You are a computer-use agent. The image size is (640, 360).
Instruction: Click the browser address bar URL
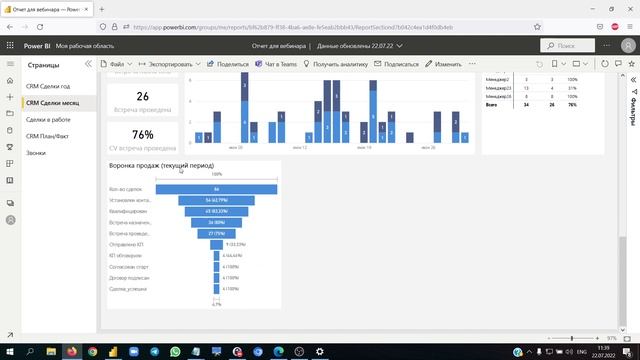point(293,27)
